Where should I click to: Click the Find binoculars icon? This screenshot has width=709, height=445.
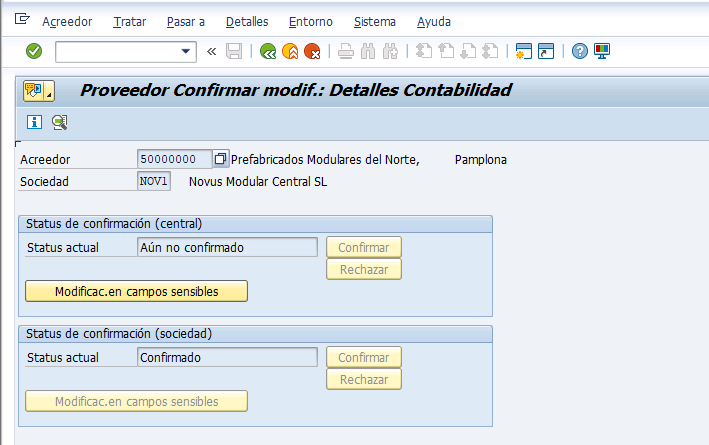[368, 51]
